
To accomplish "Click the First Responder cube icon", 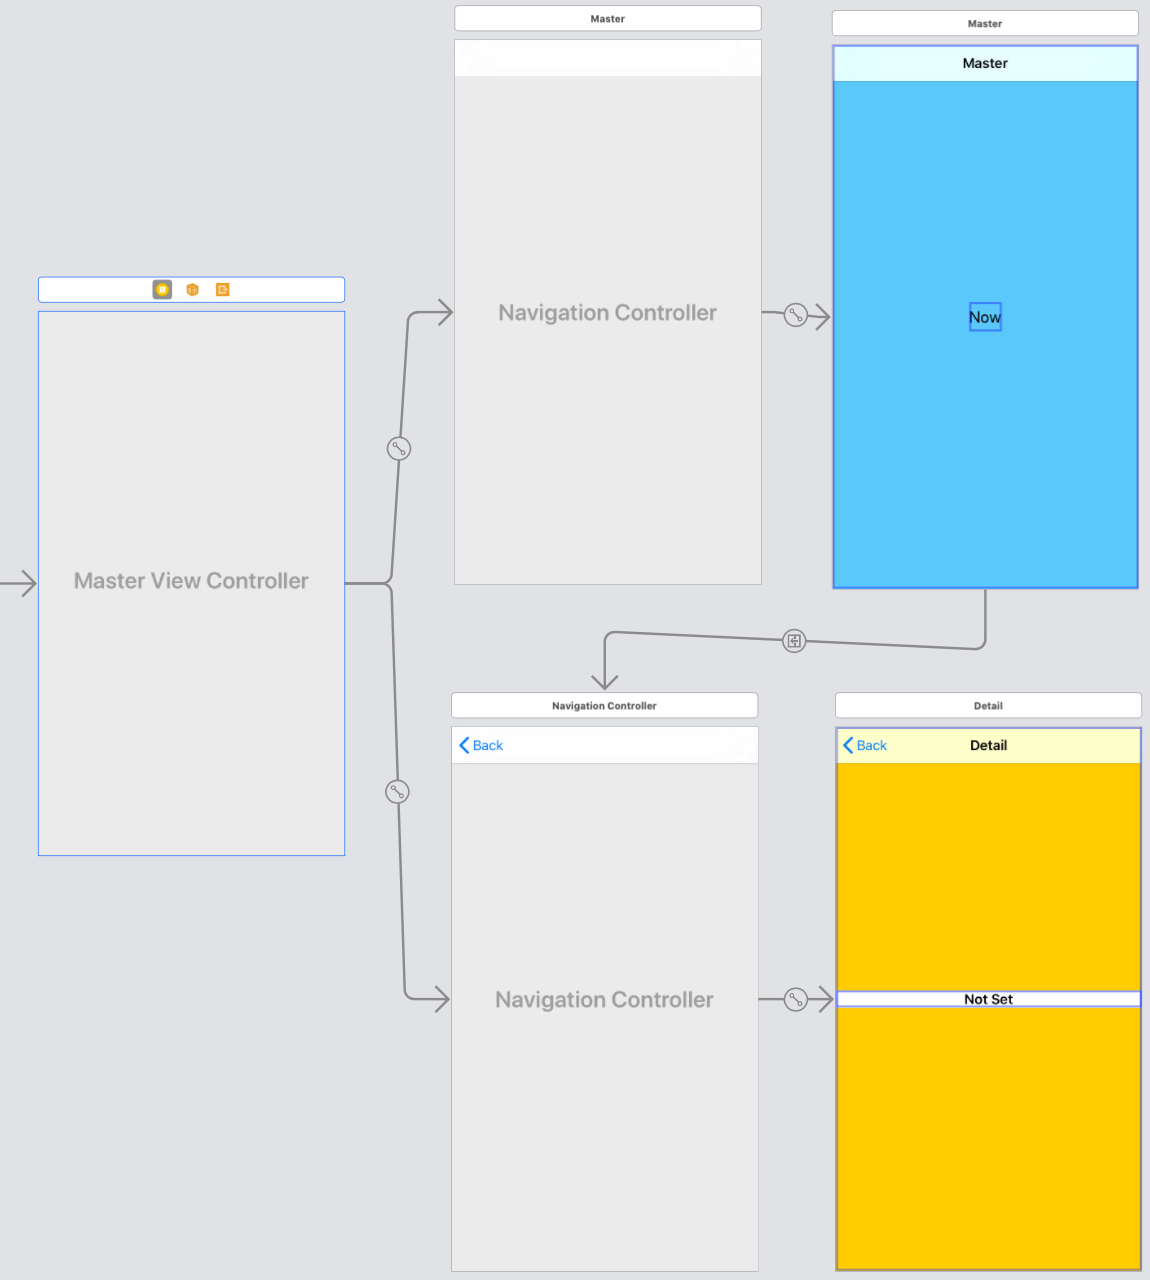I will tap(193, 290).
